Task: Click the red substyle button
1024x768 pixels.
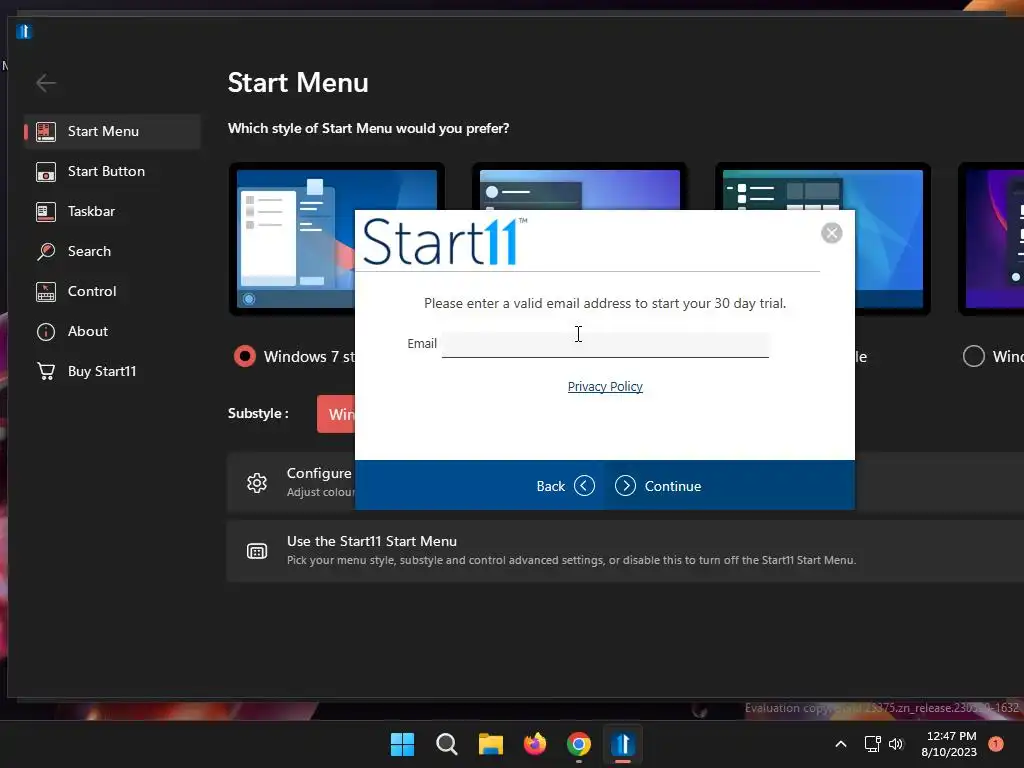Action: pos(336,414)
